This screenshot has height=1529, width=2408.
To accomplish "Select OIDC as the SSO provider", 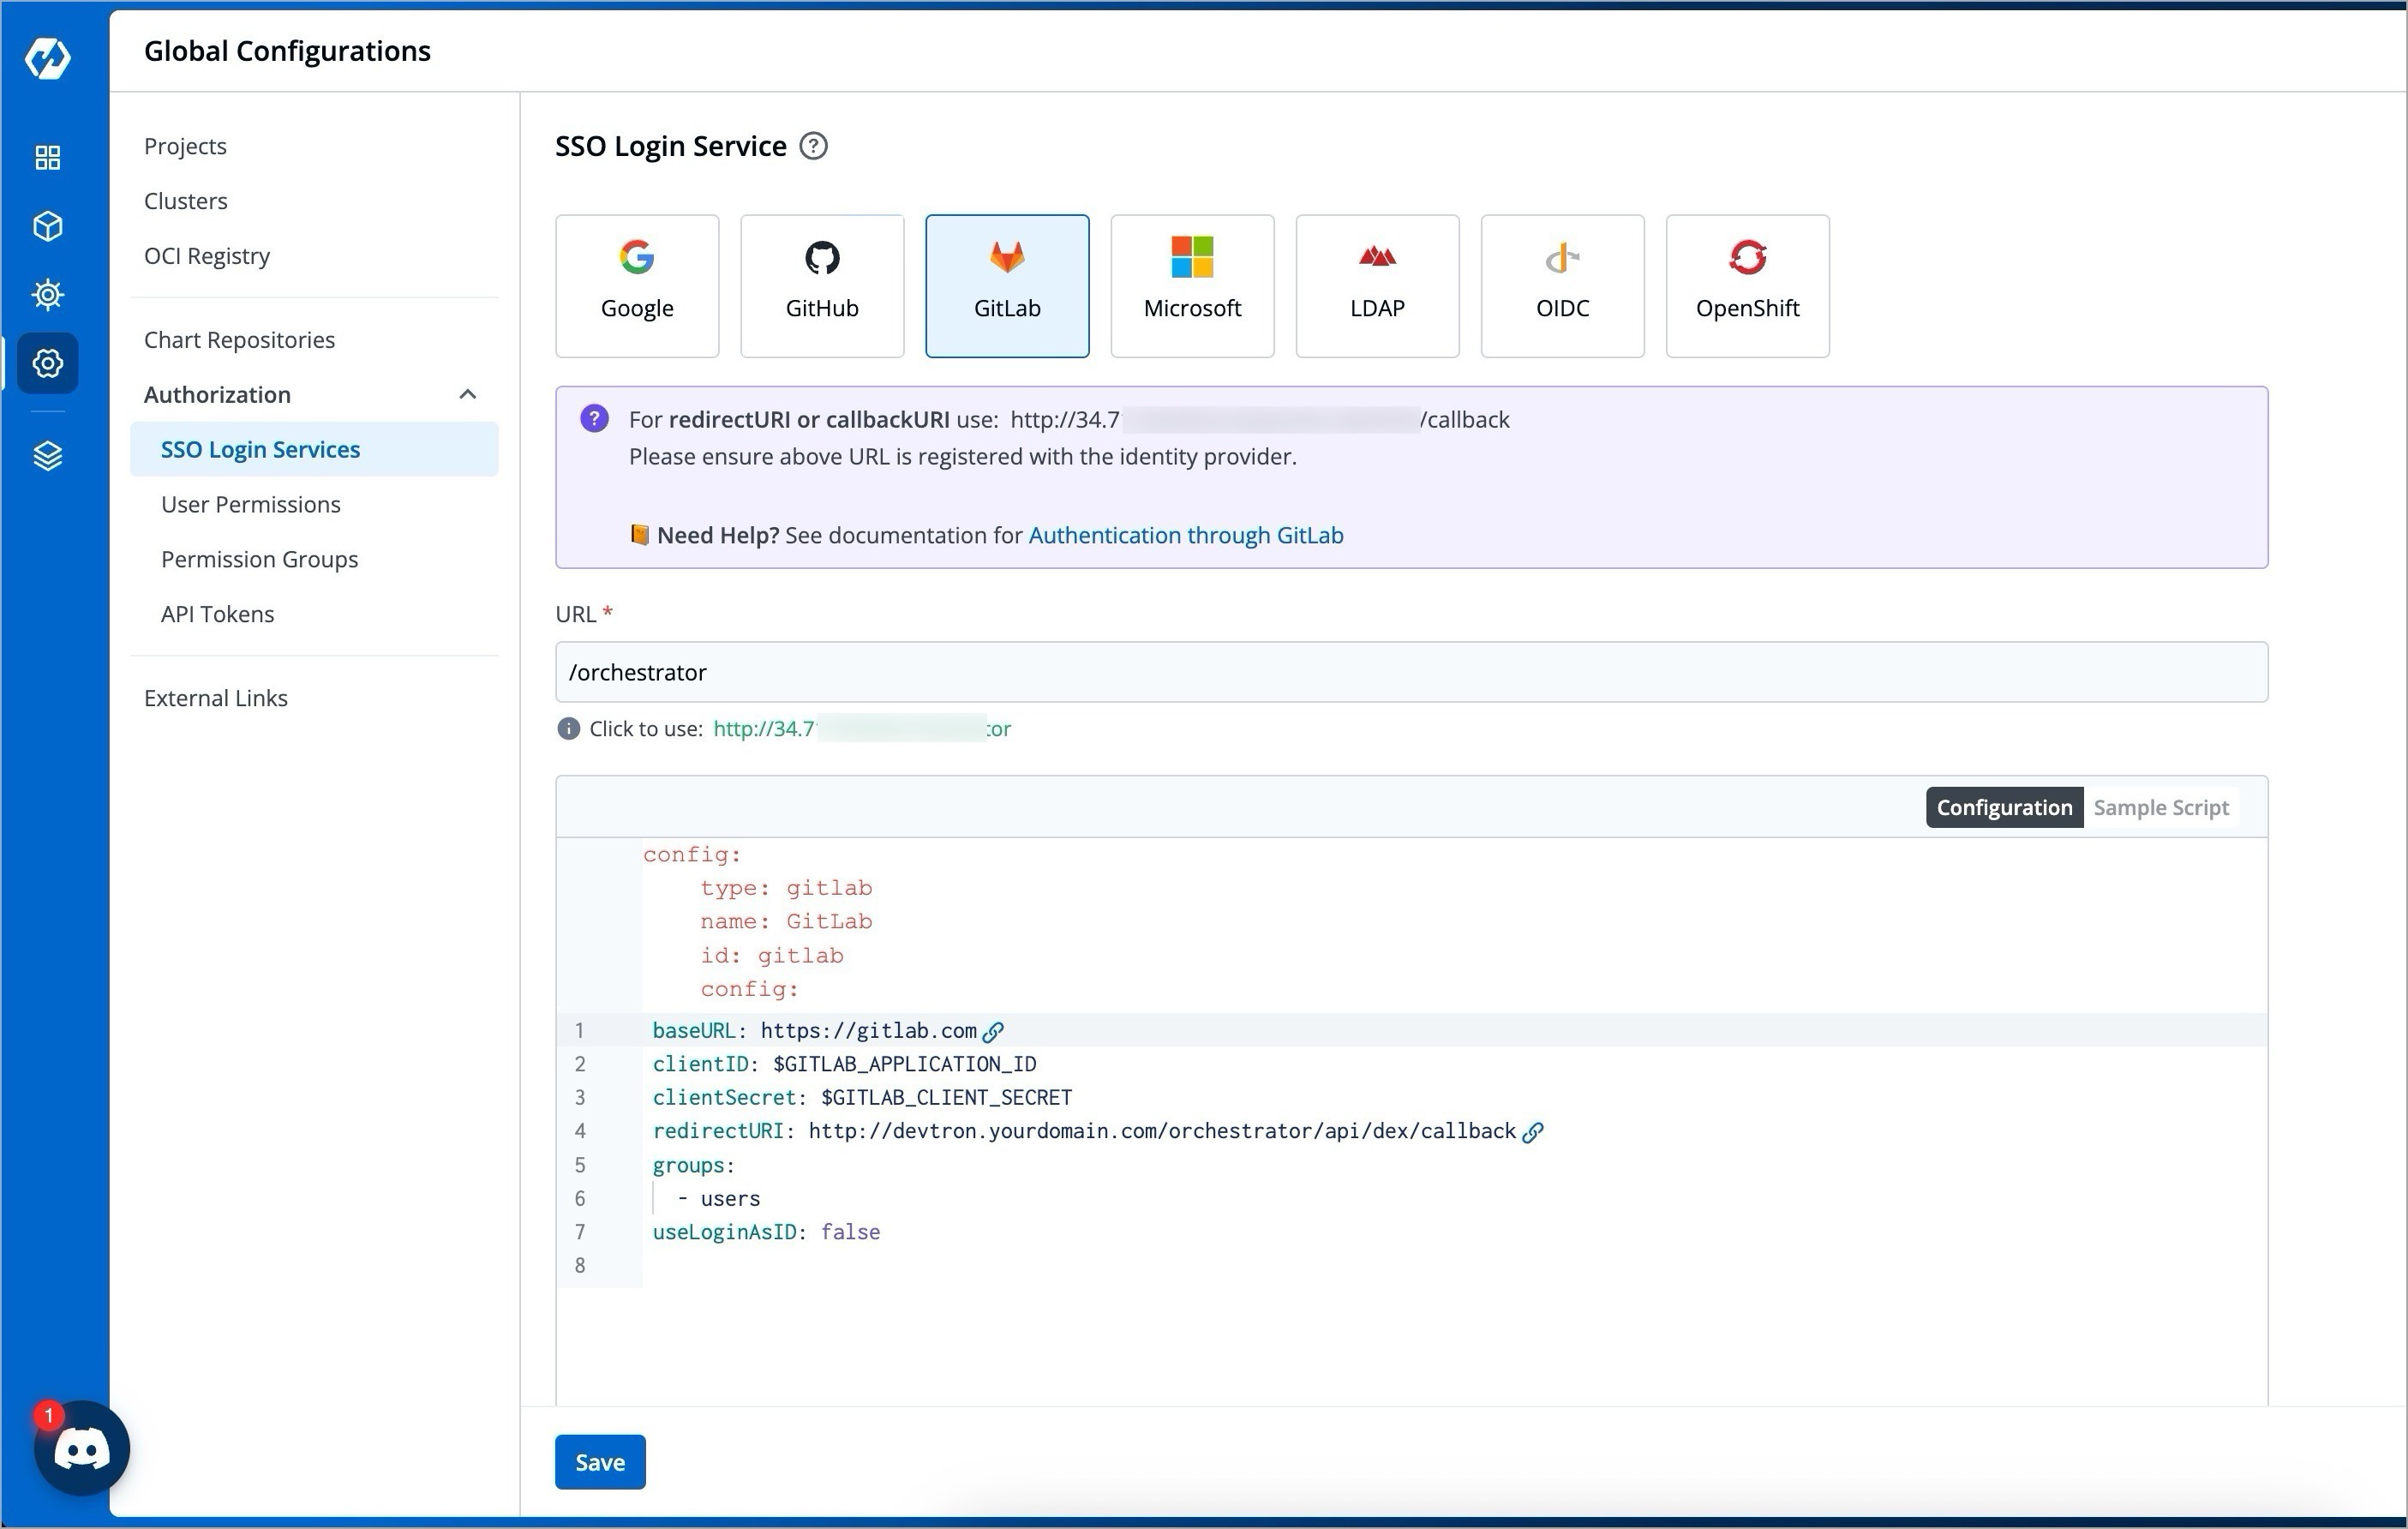I will point(1562,285).
